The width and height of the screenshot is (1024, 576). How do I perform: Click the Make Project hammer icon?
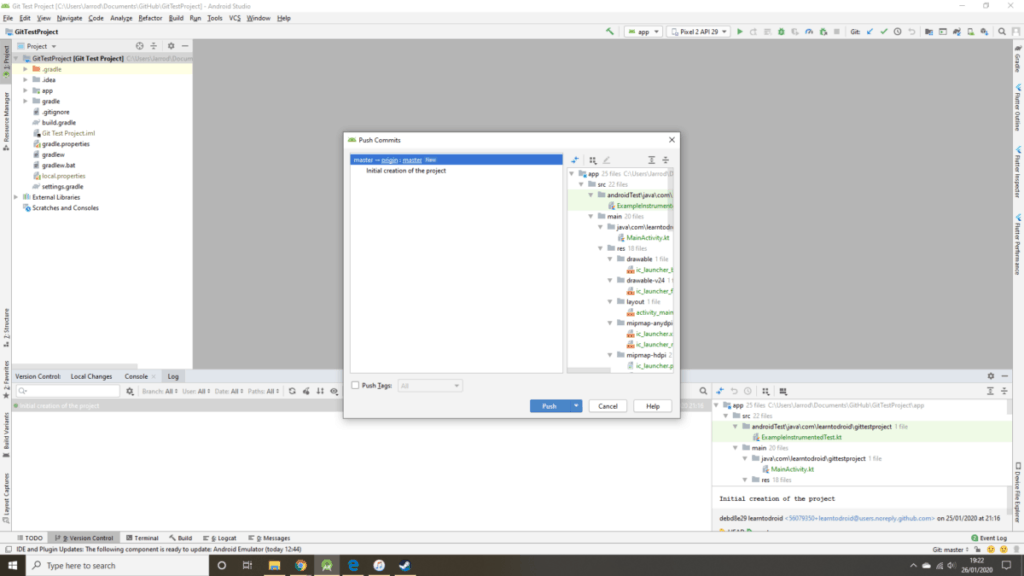click(610, 32)
